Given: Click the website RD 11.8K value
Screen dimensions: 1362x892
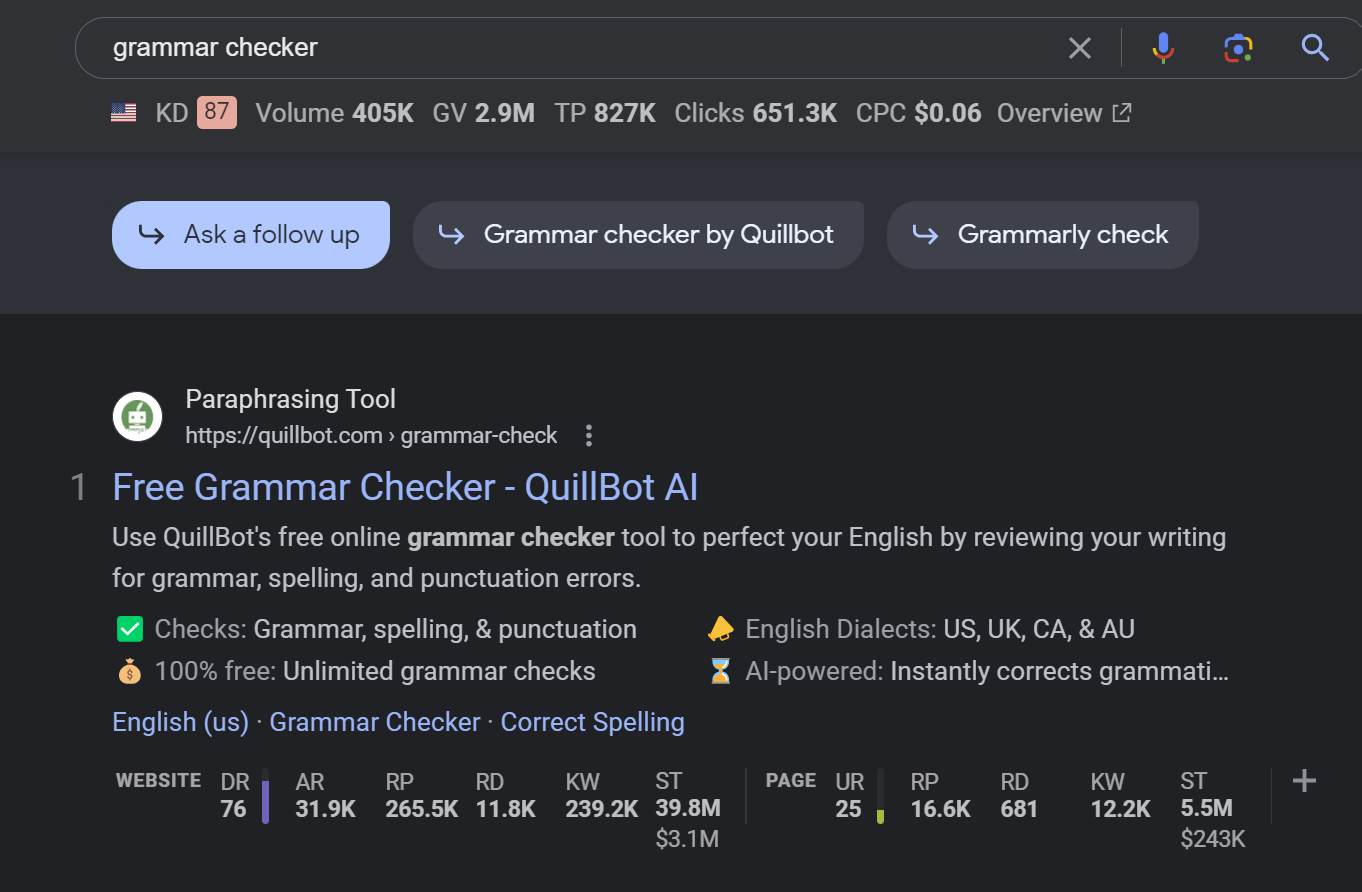Looking at the screenshot, I should click(x=506, y=808).
